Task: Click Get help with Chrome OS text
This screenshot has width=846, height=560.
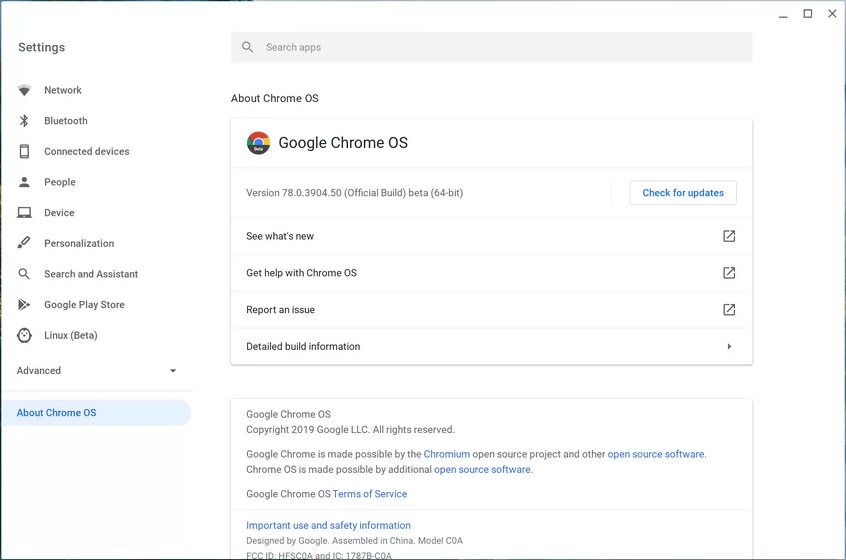Action: tap(302, 273)
